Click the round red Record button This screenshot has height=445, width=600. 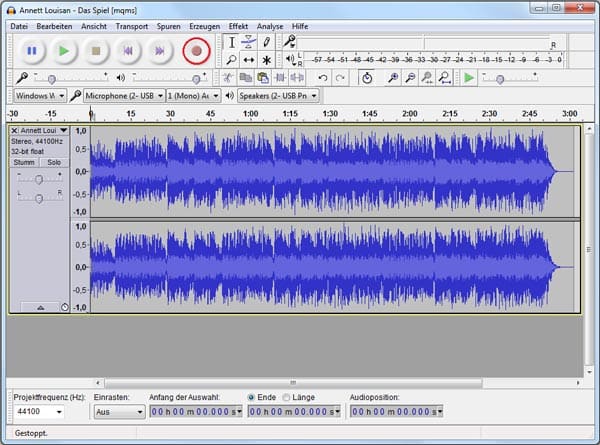click(197, 50)
